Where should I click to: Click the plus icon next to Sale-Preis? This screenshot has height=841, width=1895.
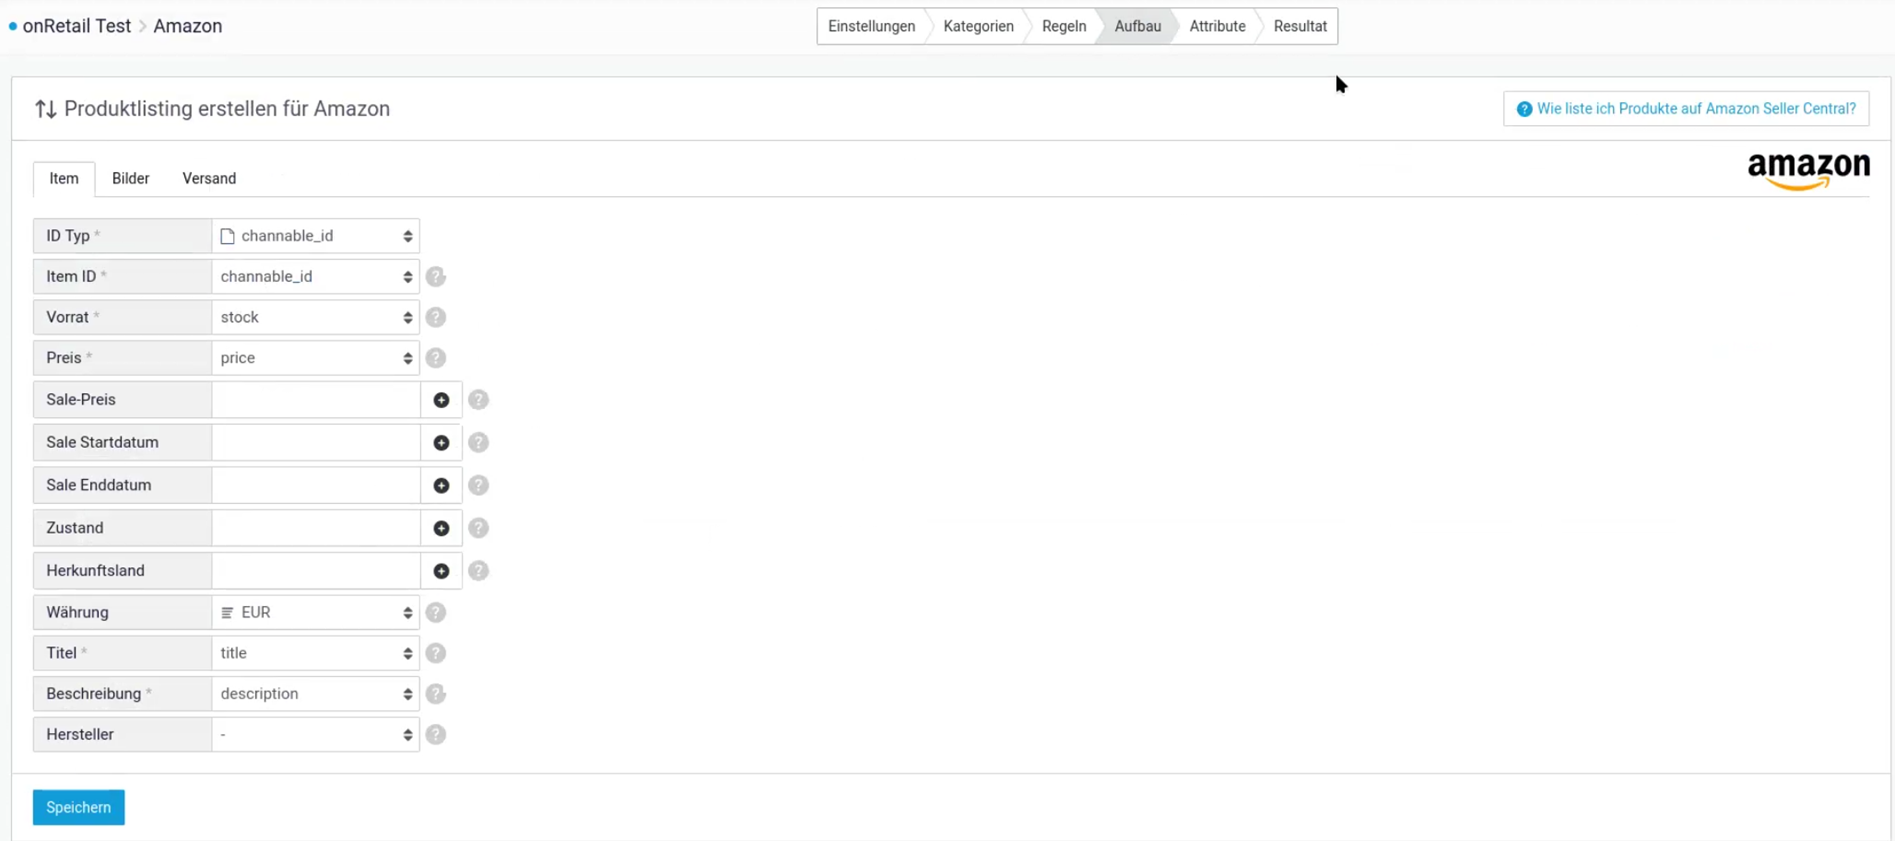(x=441, y=400)
